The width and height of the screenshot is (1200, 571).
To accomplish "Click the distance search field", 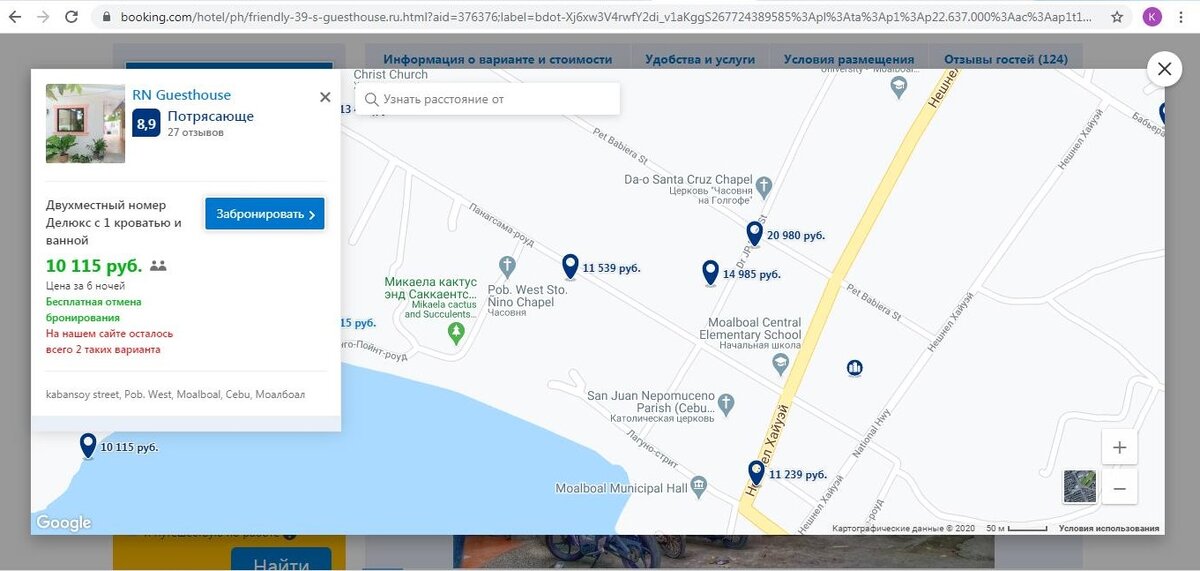I will pos(488,99).
